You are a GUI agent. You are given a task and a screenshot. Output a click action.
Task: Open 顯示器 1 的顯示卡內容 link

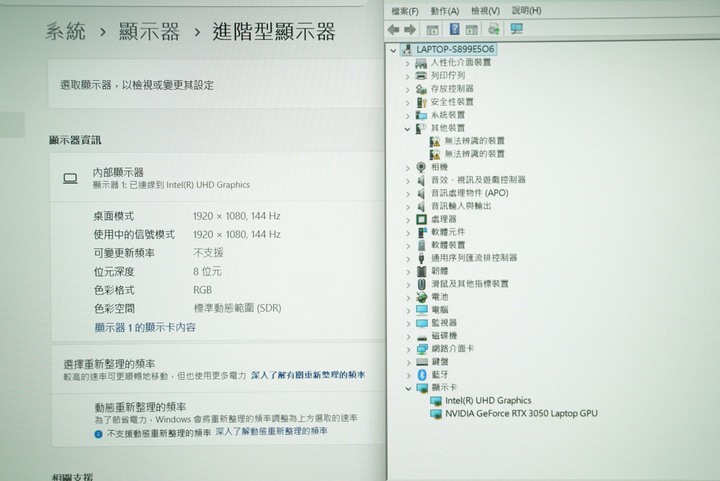(x=145, y=327)
